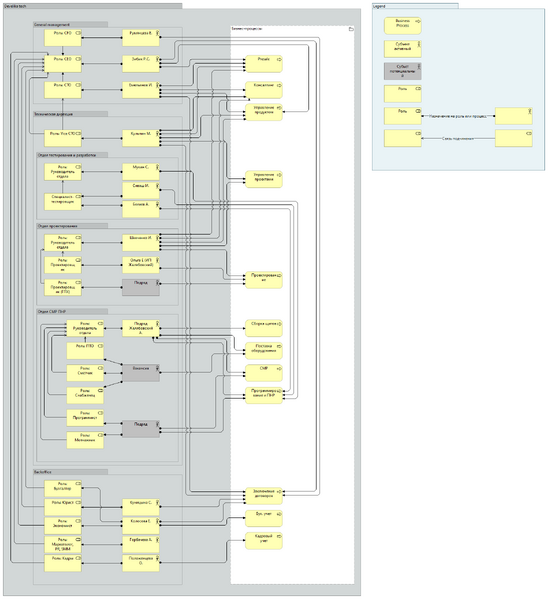Click the process arrow icon on СМР element

click(279, 369)
